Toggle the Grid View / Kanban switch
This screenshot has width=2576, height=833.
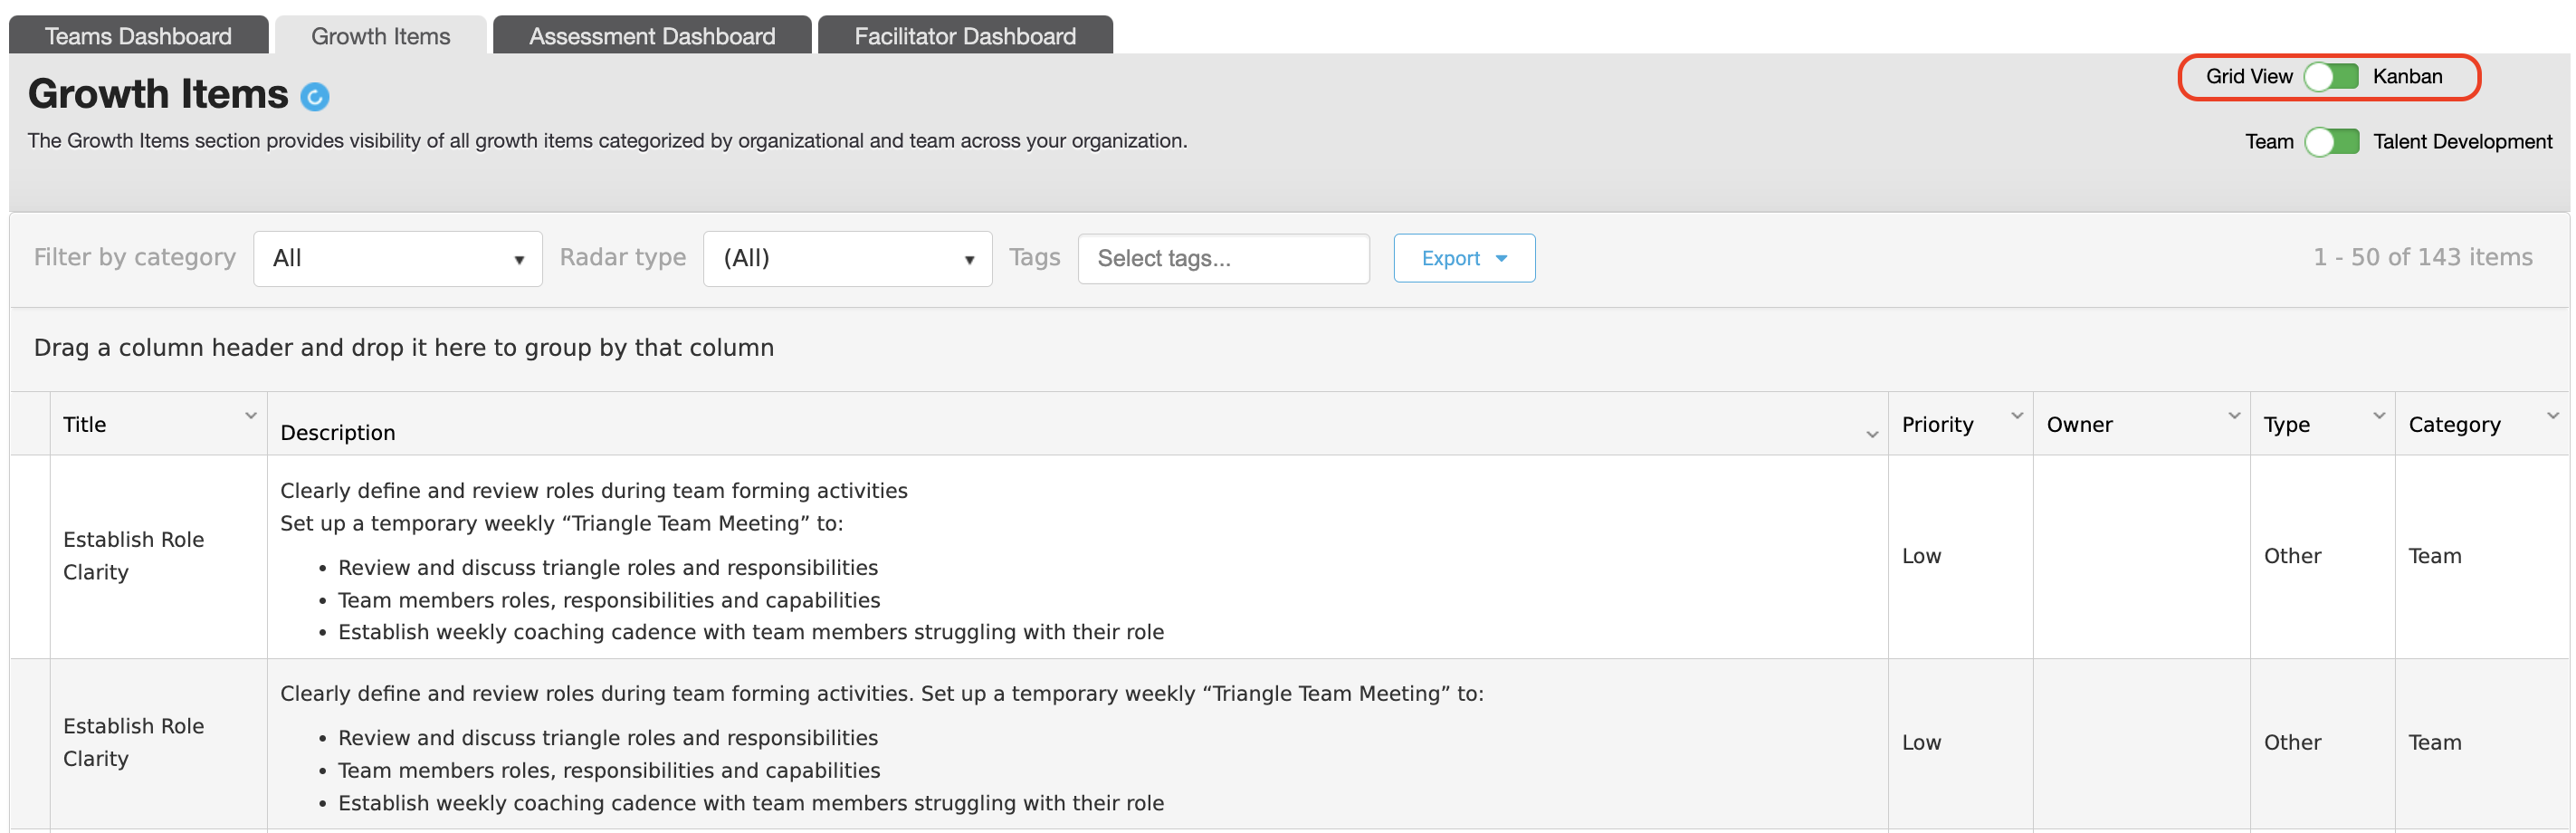pyautogui.click(x=2331, y=77)
